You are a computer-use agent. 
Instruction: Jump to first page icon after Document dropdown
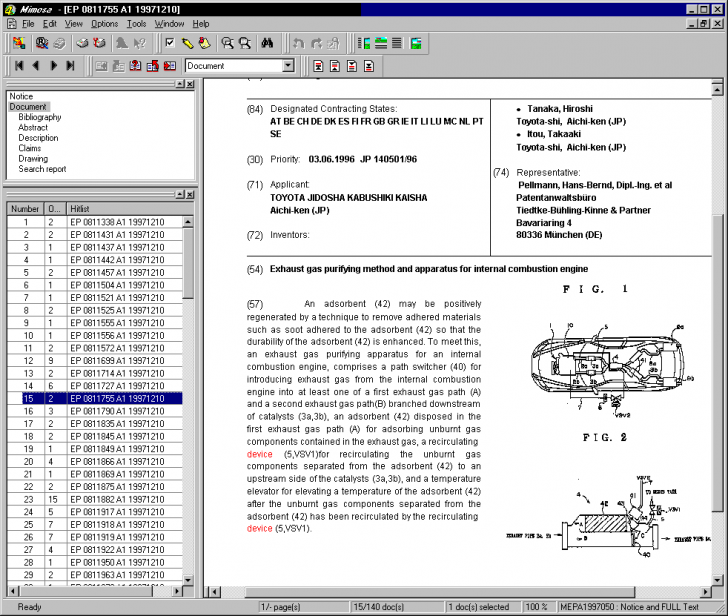[x=318, y=66]
